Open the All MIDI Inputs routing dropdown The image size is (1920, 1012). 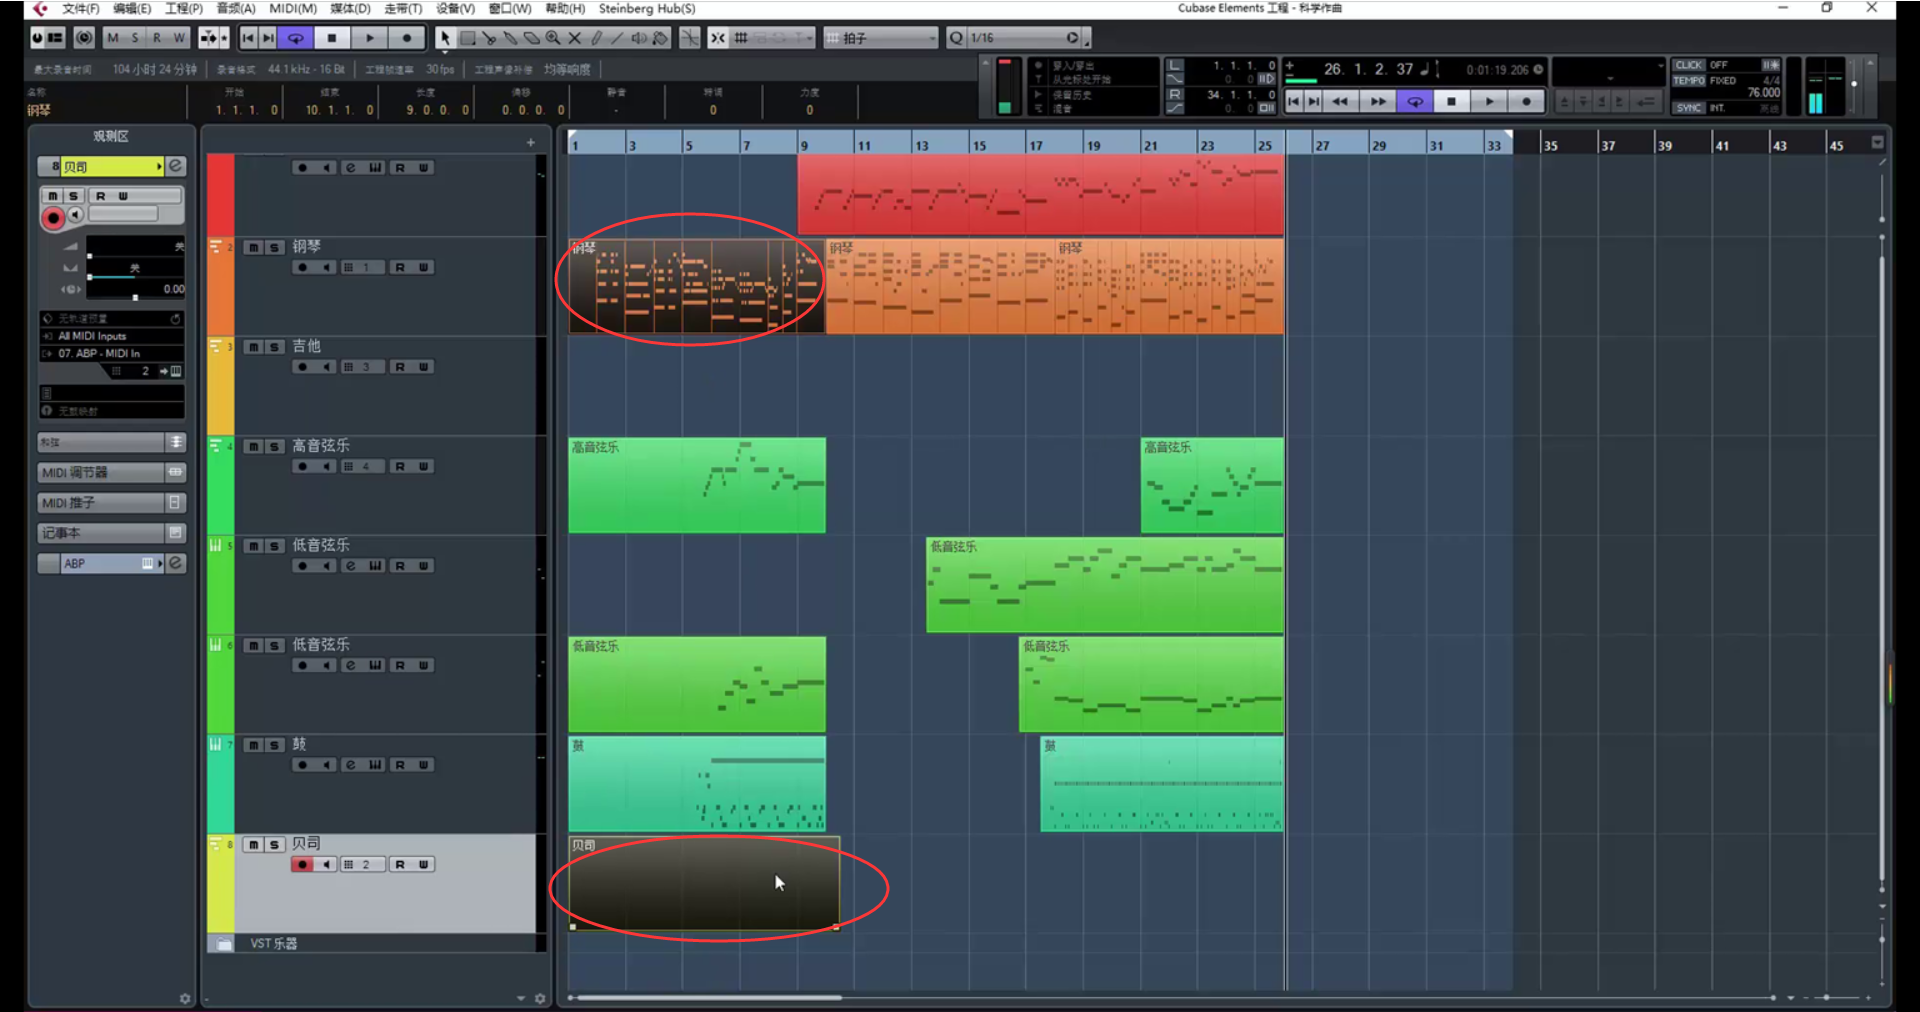[112, 336]
